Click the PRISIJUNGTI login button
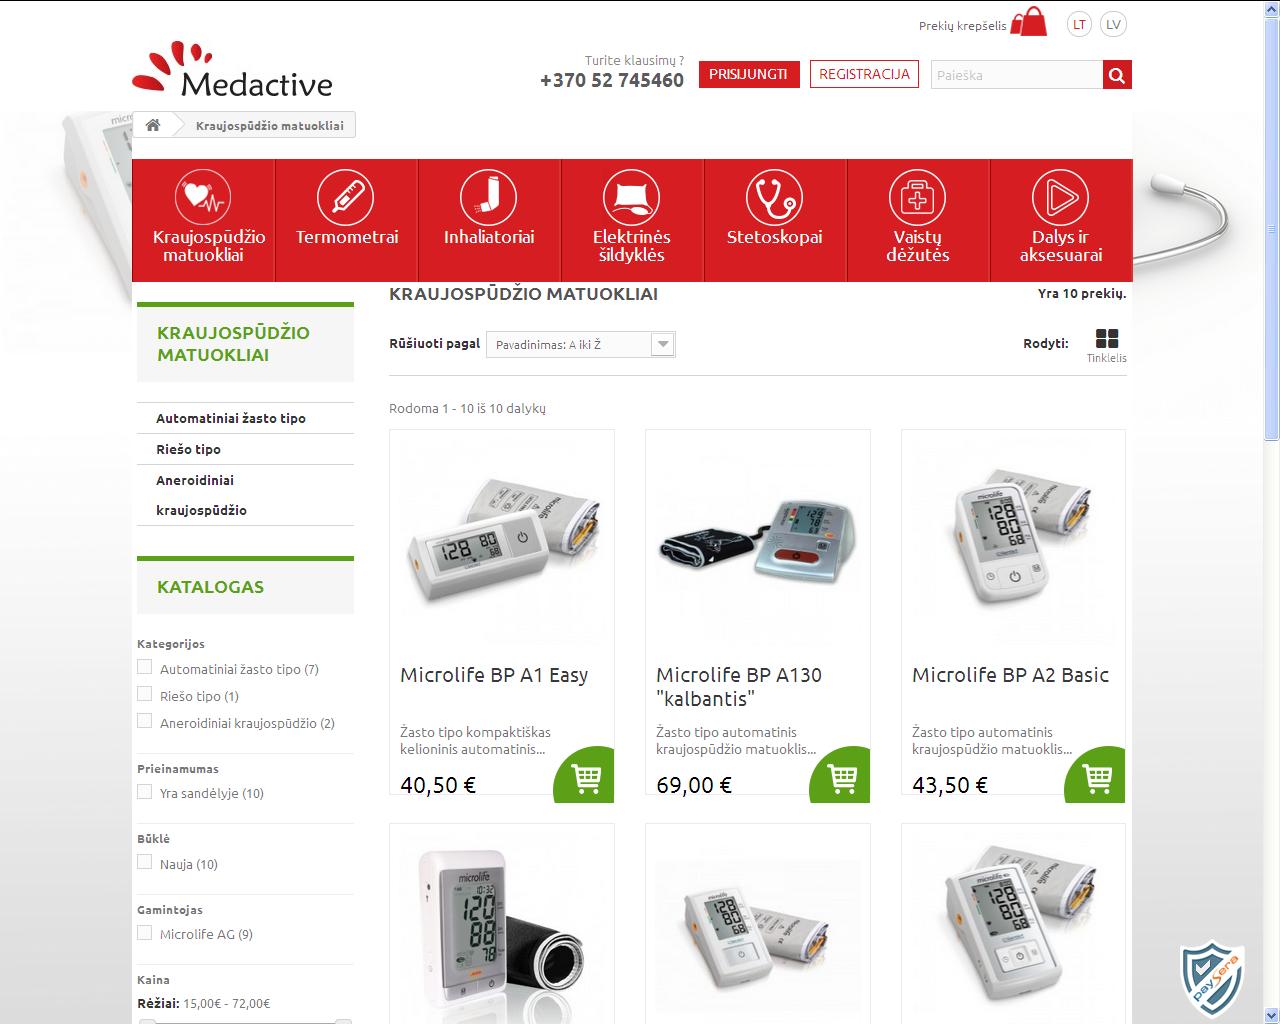This screenshot has width=1280, height=1024. pyautogui.click(x=749, y=74)
